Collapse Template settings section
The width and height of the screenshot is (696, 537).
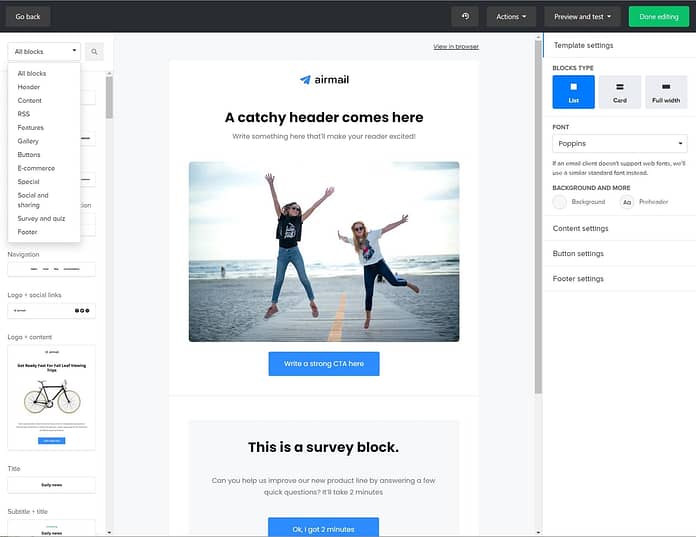click(620, 45)
